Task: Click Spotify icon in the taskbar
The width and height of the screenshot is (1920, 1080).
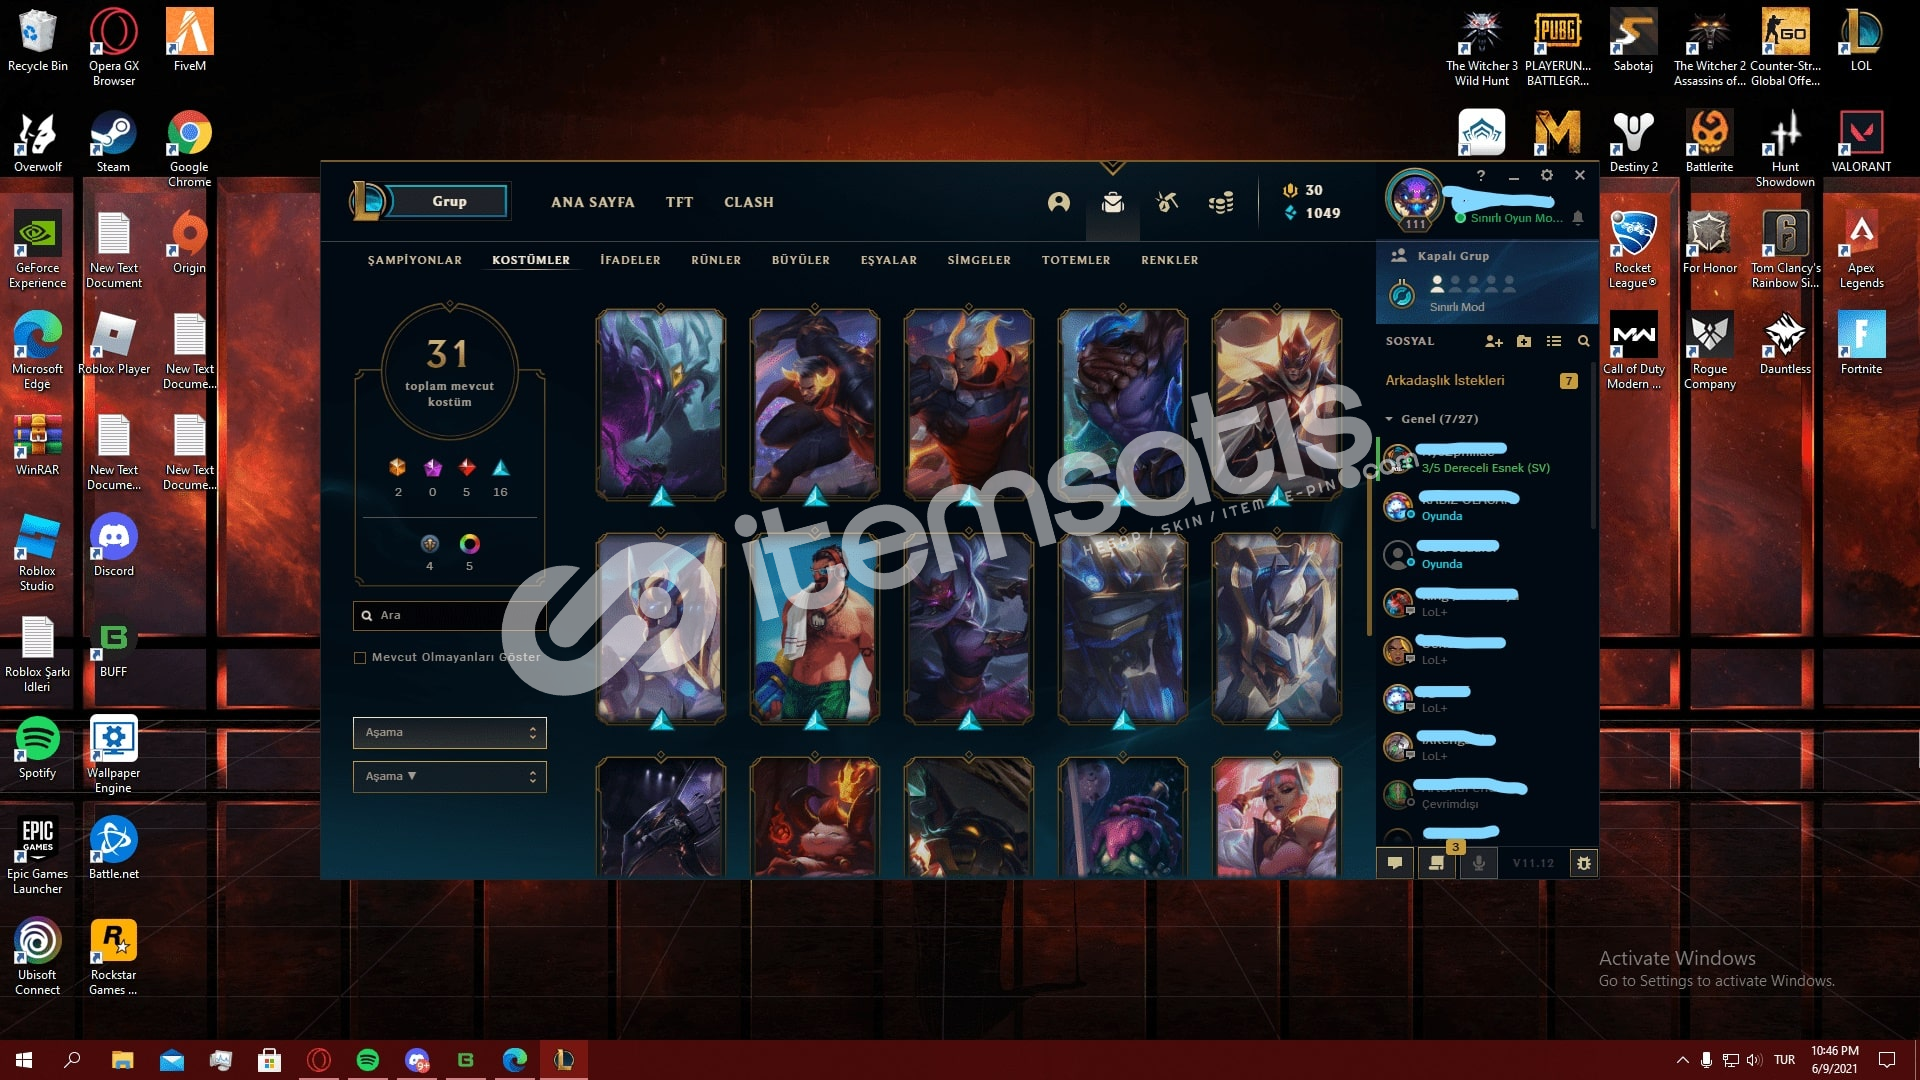Action: 368,1060
